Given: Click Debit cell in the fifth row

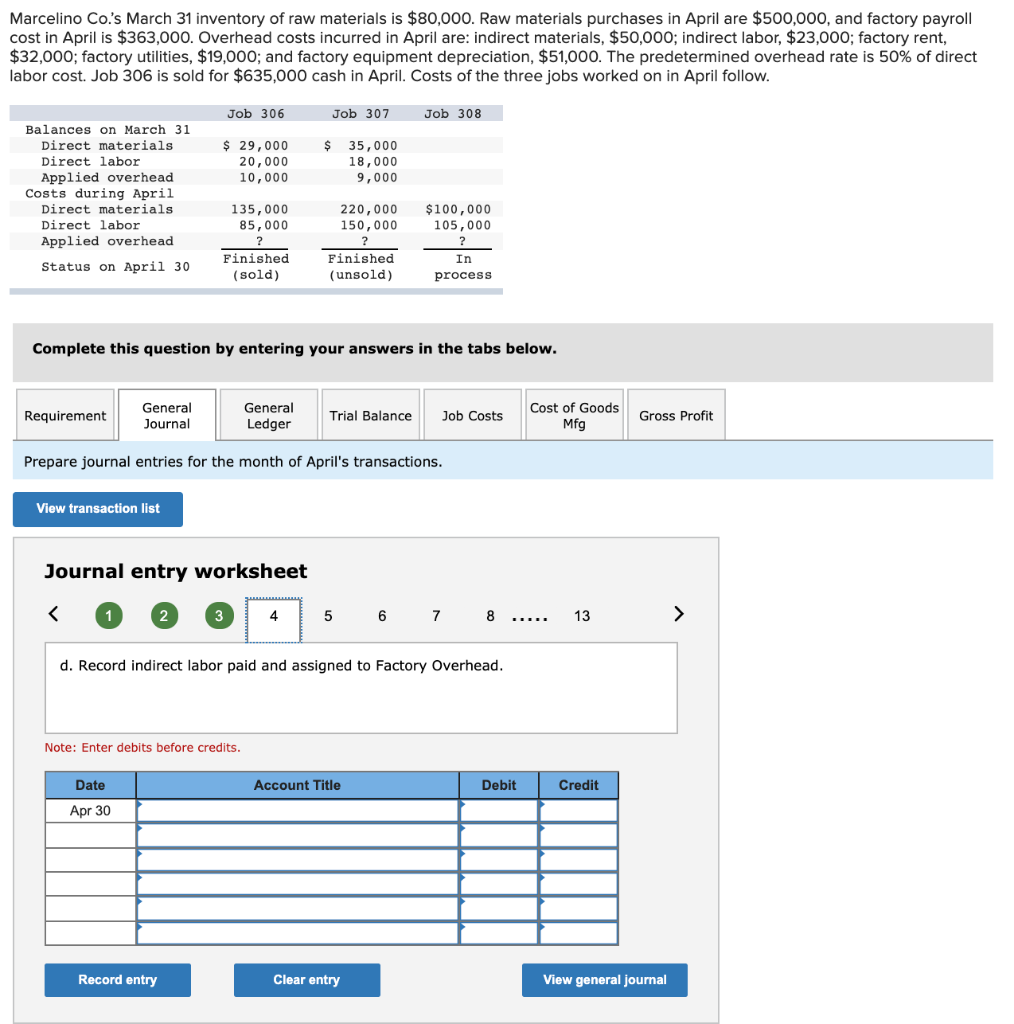Looking at the screenshot, I should [499, 908].
